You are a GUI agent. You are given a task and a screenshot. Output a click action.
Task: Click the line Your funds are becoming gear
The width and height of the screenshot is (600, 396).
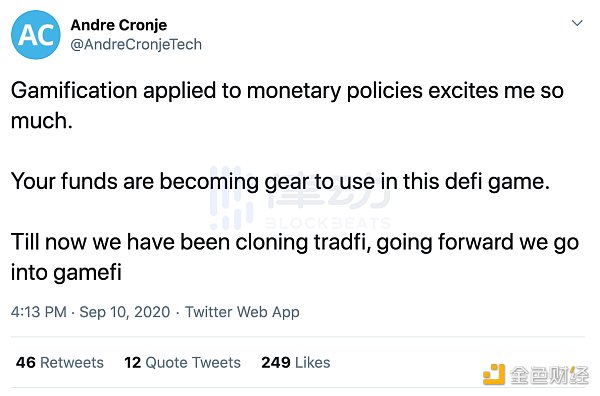[x=280, y=181]
